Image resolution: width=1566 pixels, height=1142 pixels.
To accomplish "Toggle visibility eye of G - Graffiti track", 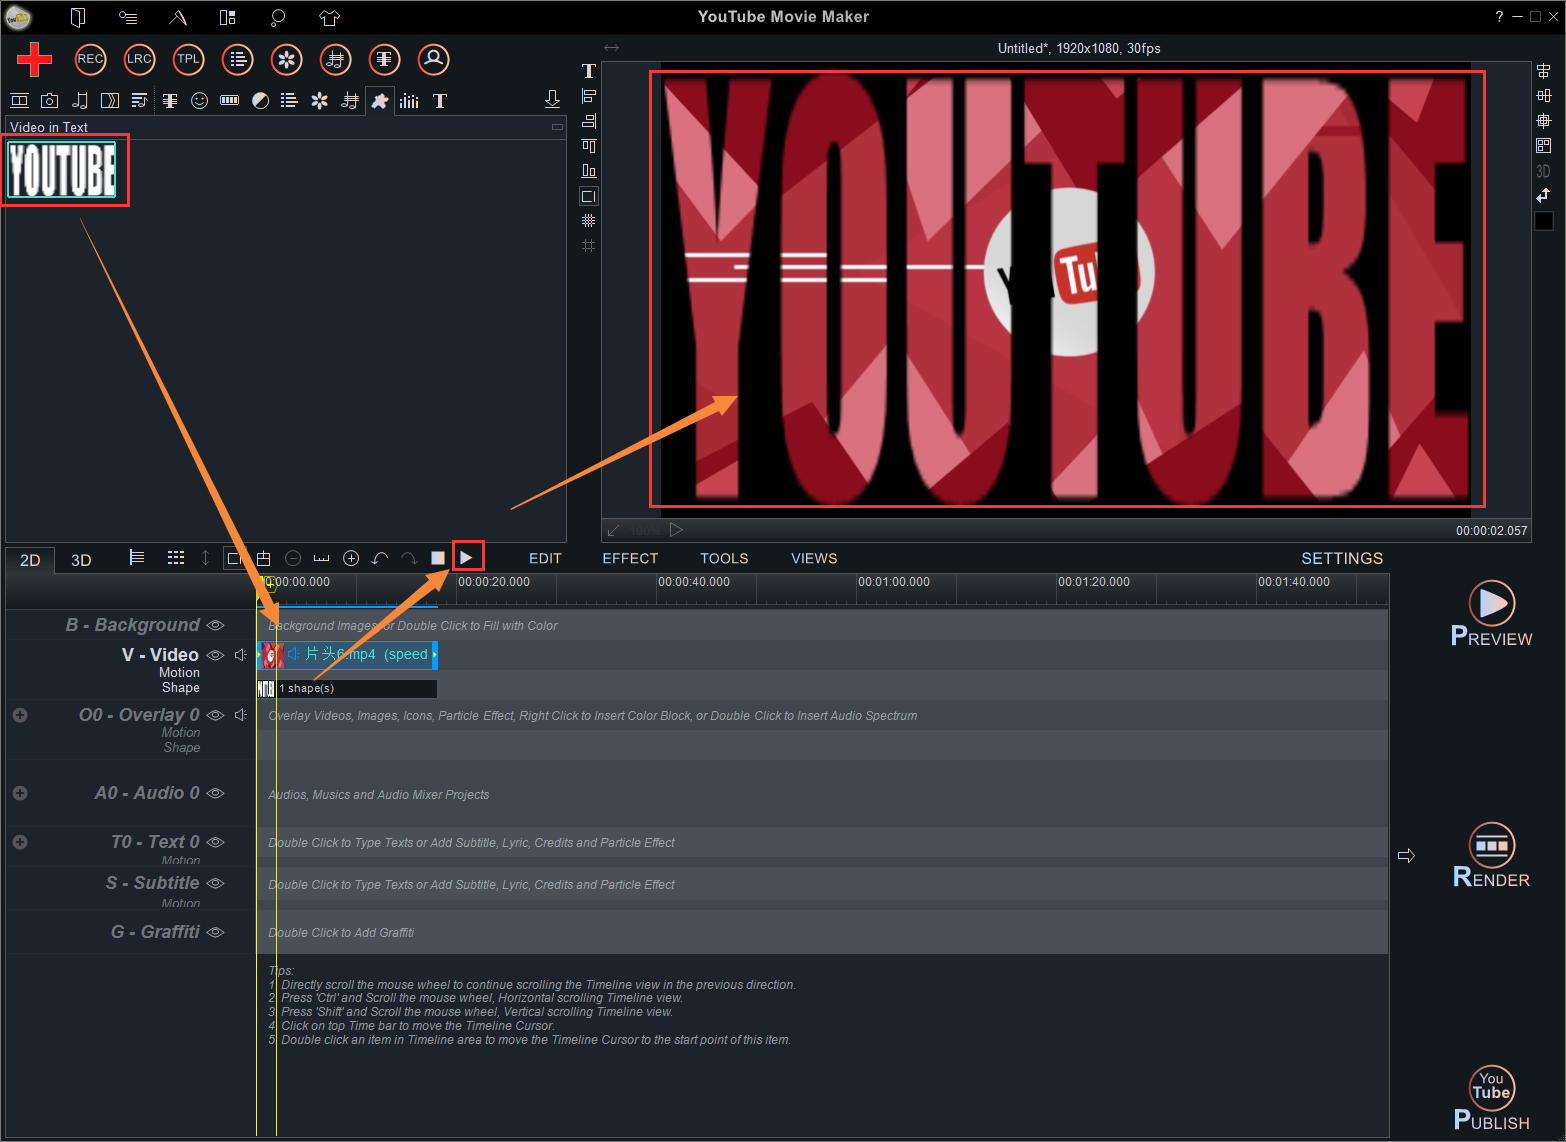I will tap(215, 932).
